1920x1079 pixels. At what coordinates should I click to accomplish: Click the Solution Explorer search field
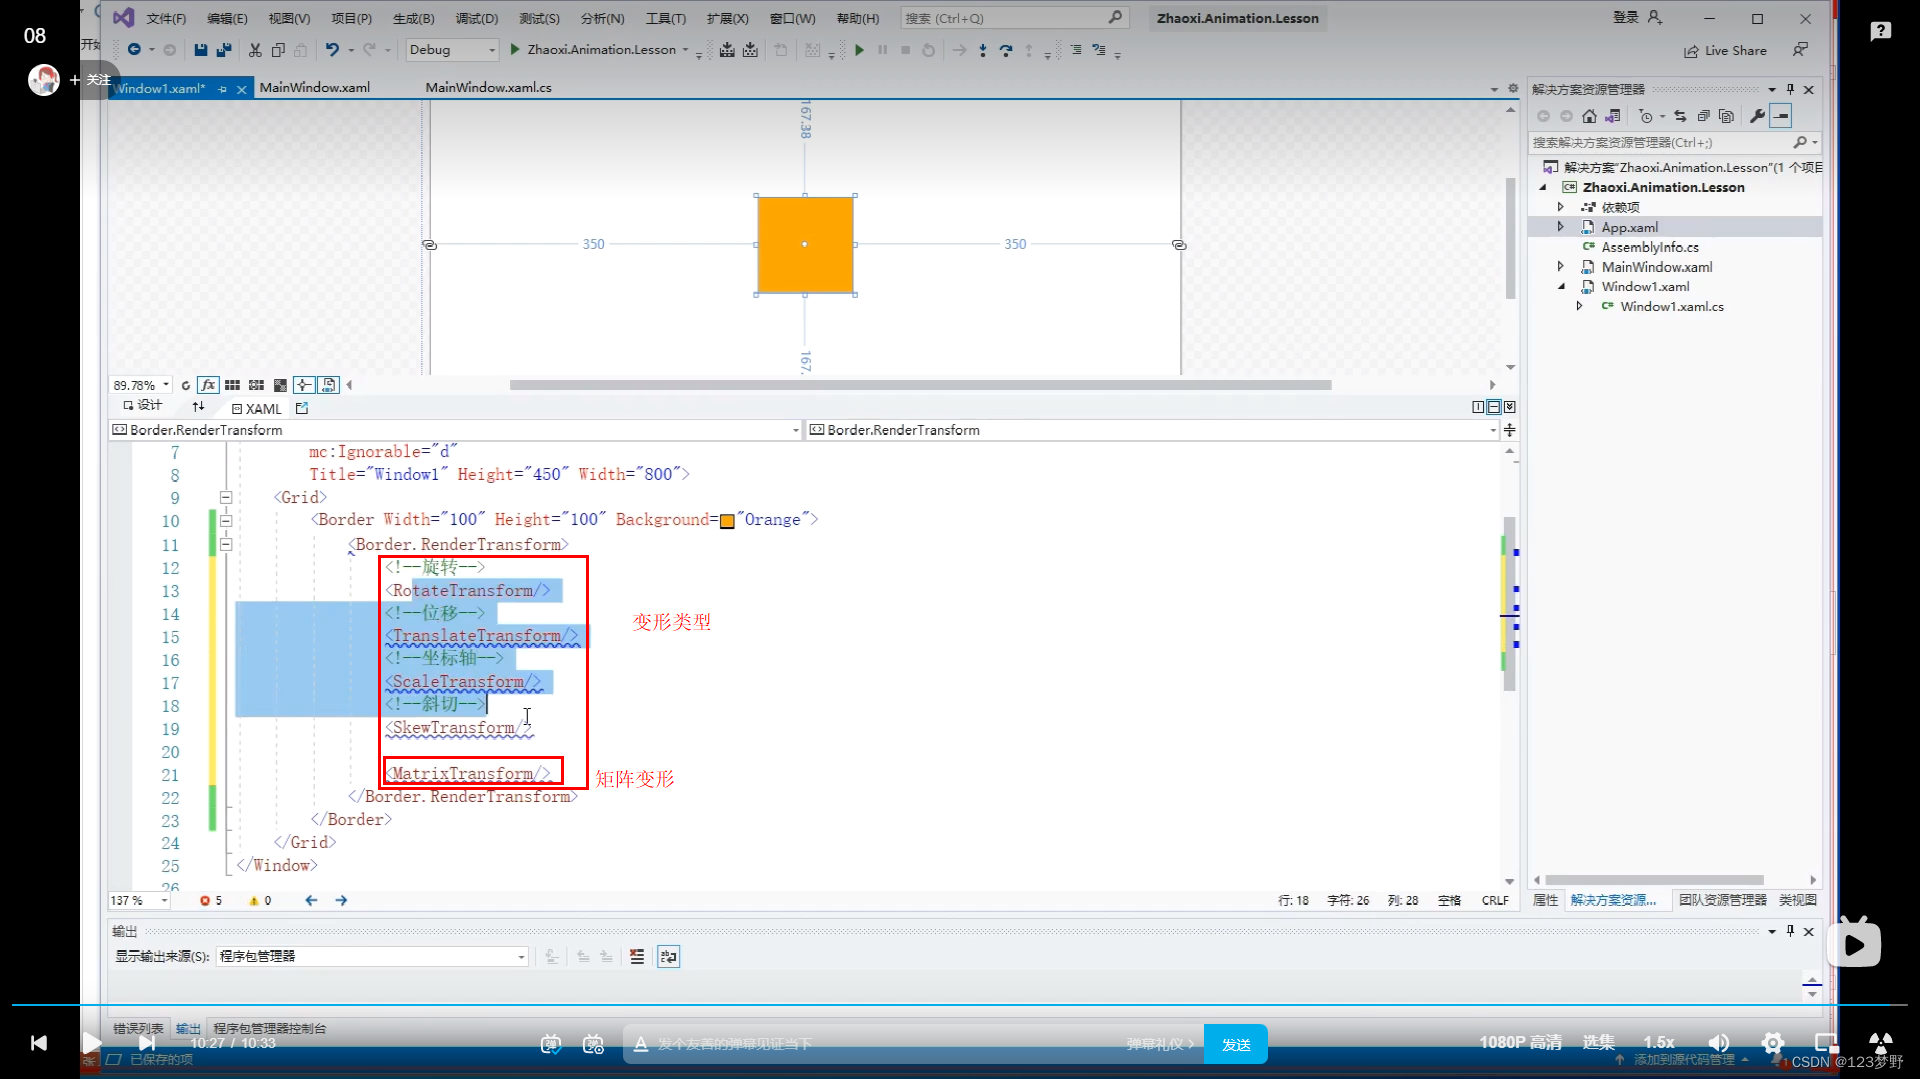coord(1673,143)
